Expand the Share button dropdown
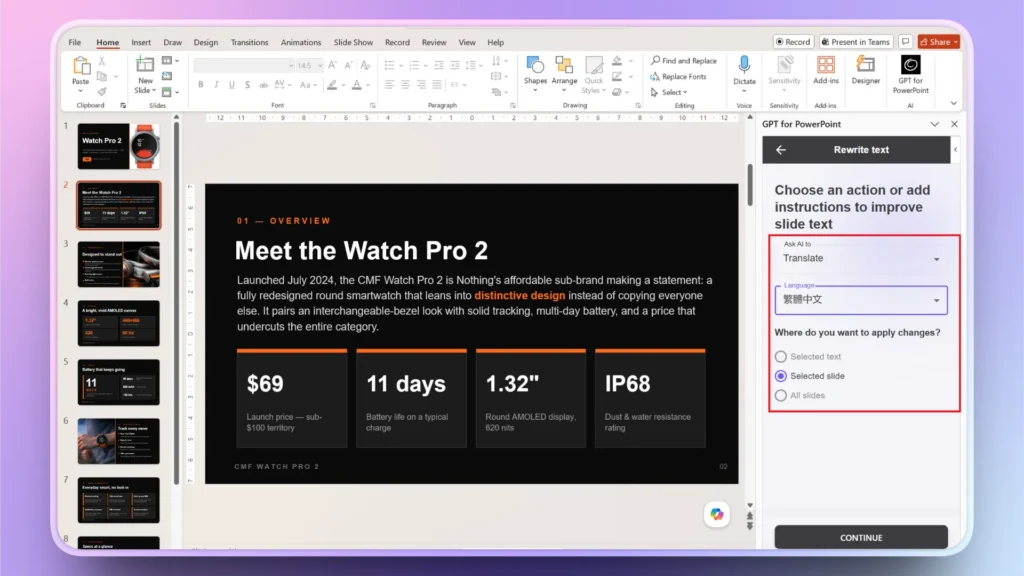The image size is (1024, 576). click(x=955, y=42)
